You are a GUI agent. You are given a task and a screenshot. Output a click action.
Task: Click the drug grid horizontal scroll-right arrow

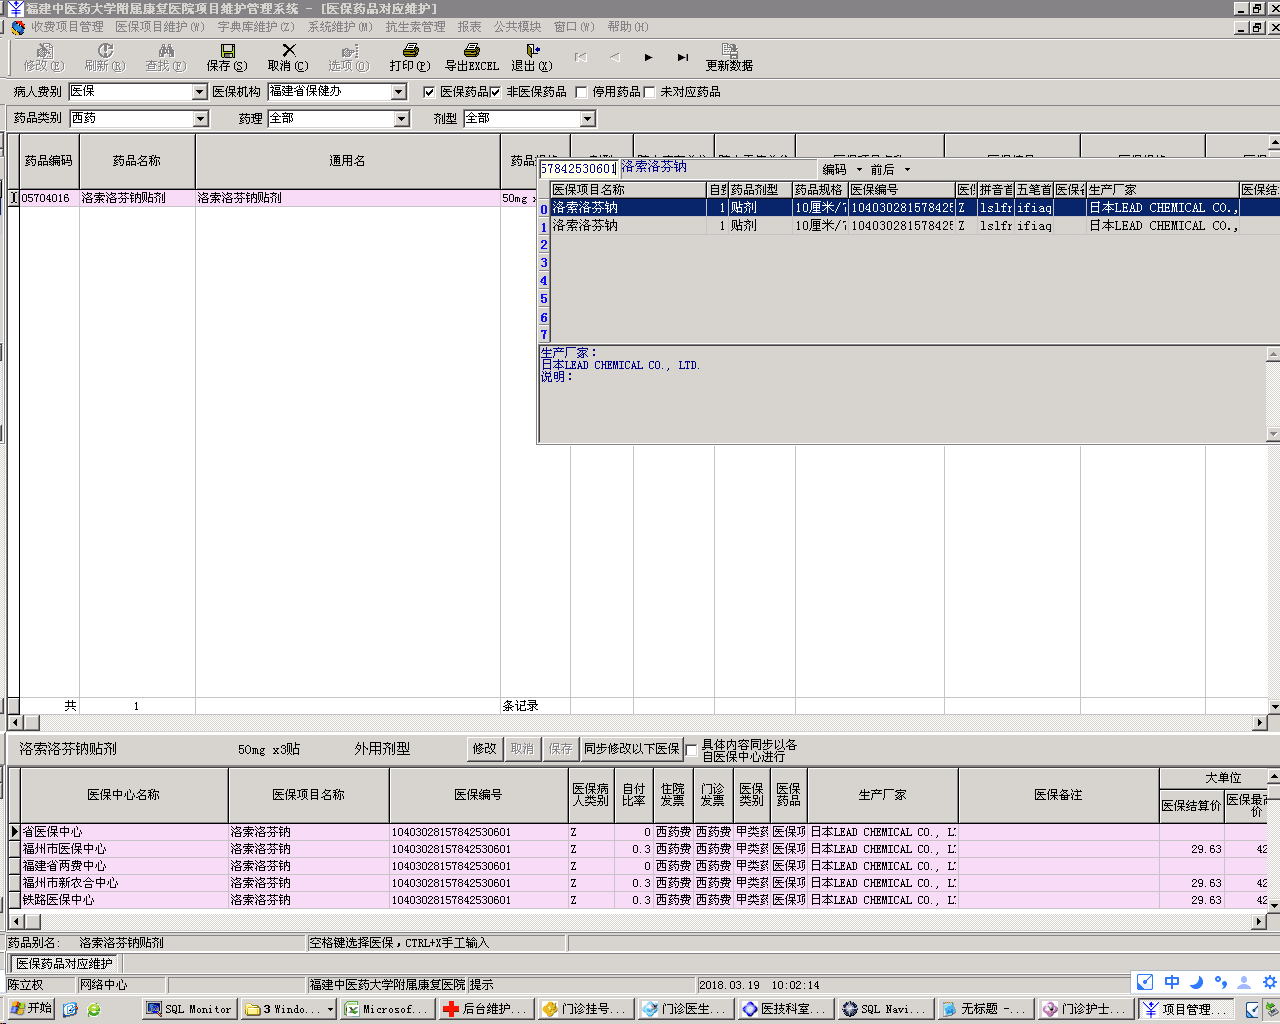point(1260,722)
